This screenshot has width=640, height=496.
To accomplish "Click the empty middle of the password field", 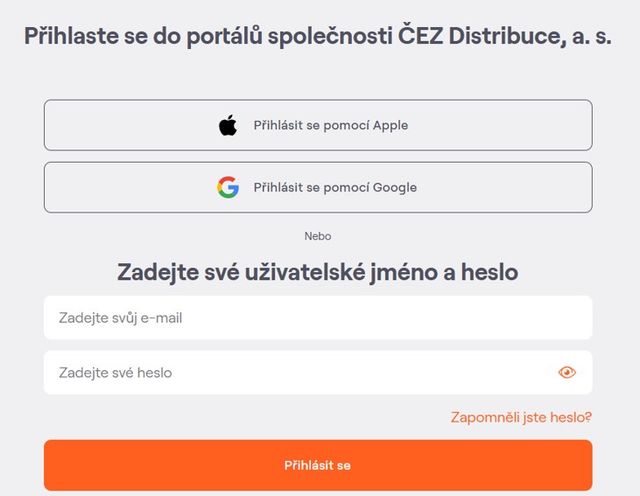I will [x=350, y=373].
